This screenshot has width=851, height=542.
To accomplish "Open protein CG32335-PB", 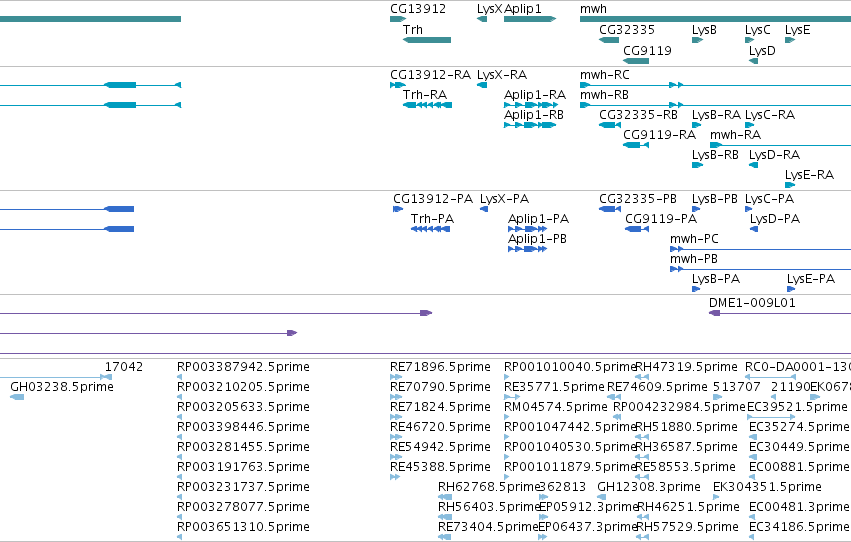I will pyautogui.click(x=638, y=199).
